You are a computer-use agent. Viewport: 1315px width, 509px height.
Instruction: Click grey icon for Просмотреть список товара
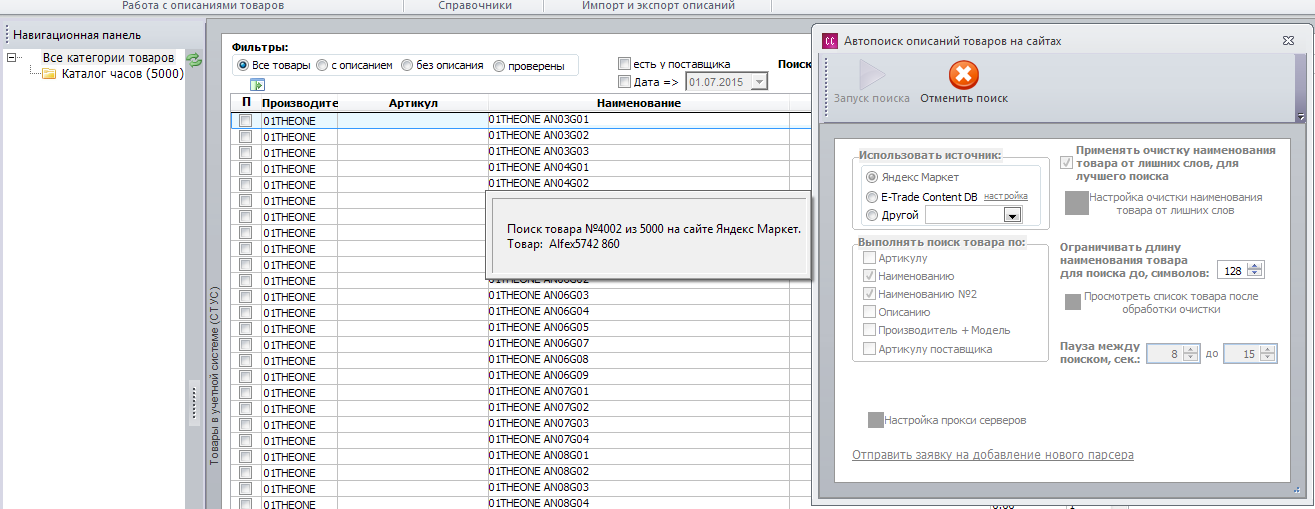click(1073, 302)
